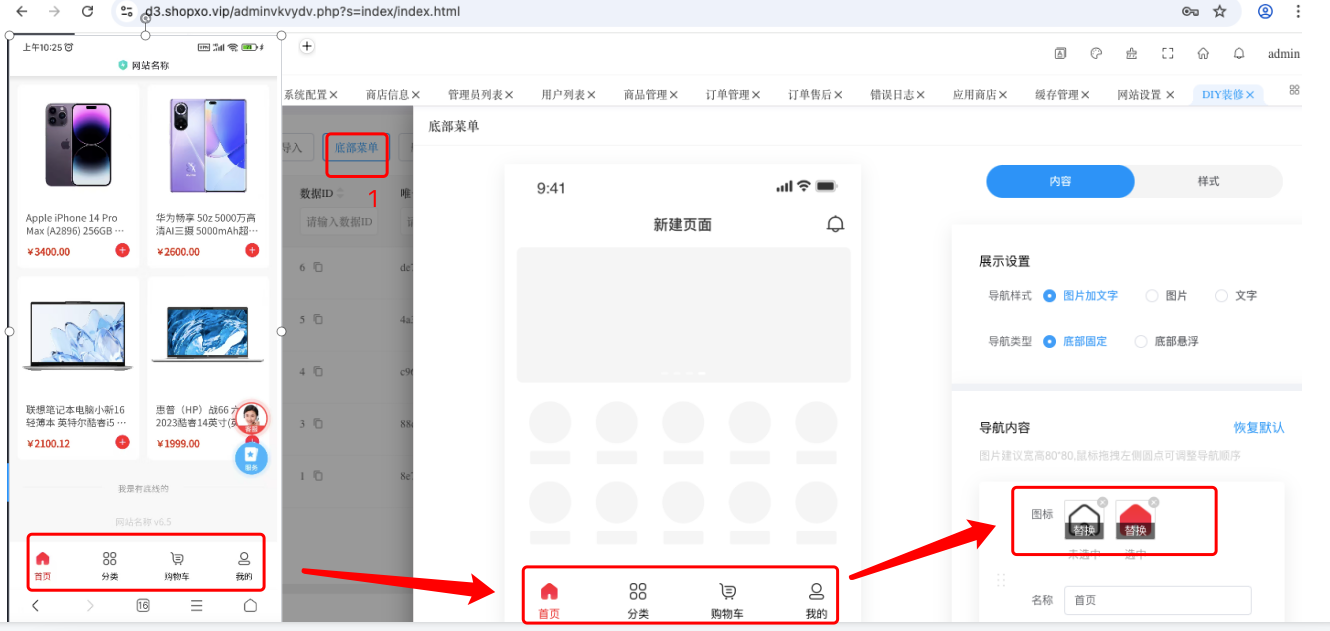Screen dimensions: 1330x631
Task: Click the 恢复默认 link
Action: (1259, 427)
